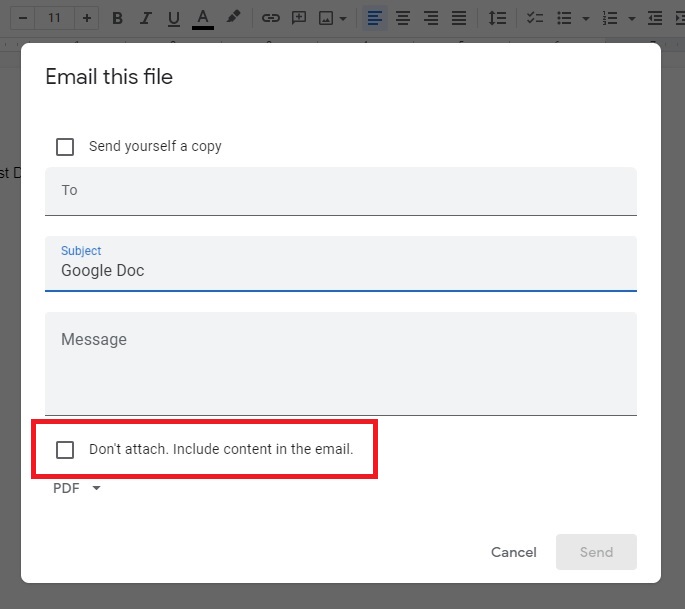
Task: Open the text color picker
Action: (203, 18)
